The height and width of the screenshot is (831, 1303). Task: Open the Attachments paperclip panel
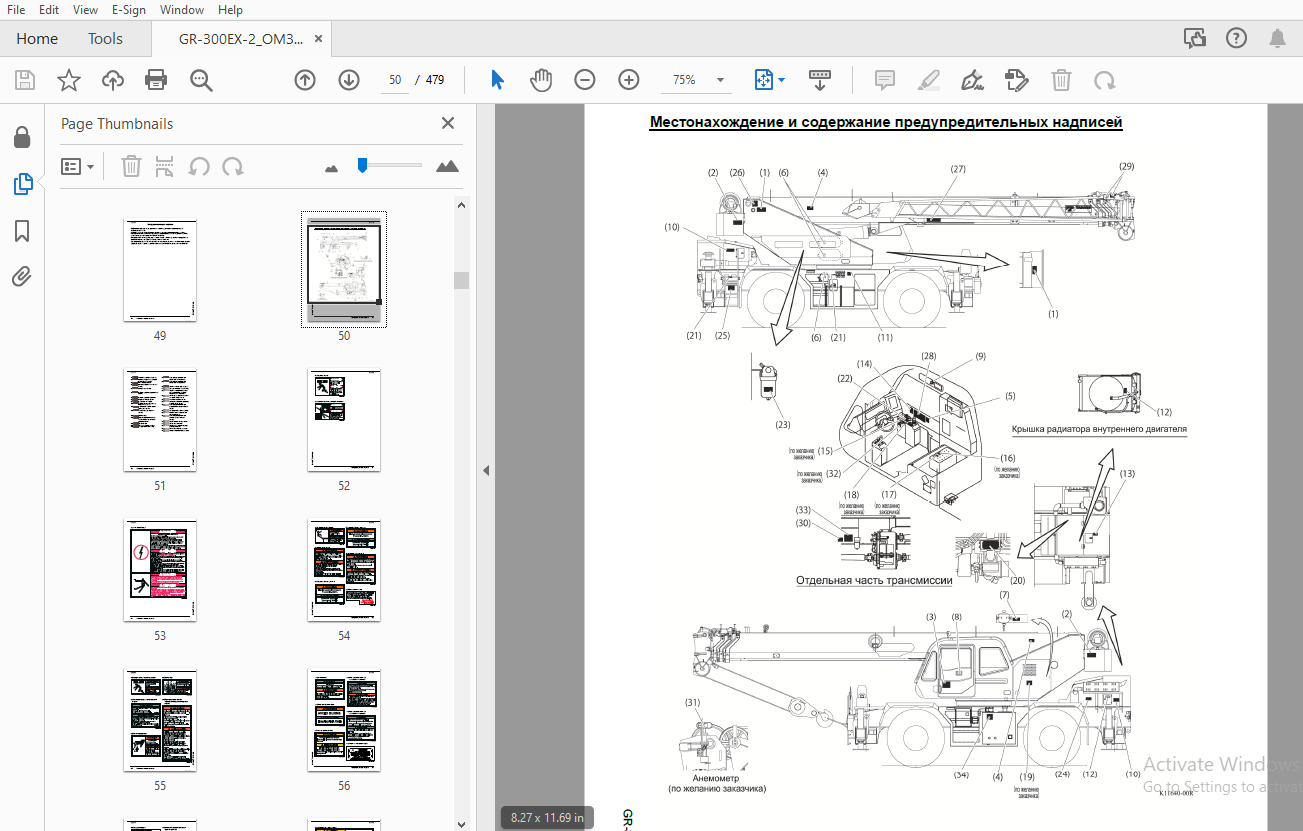click(22, 277)
